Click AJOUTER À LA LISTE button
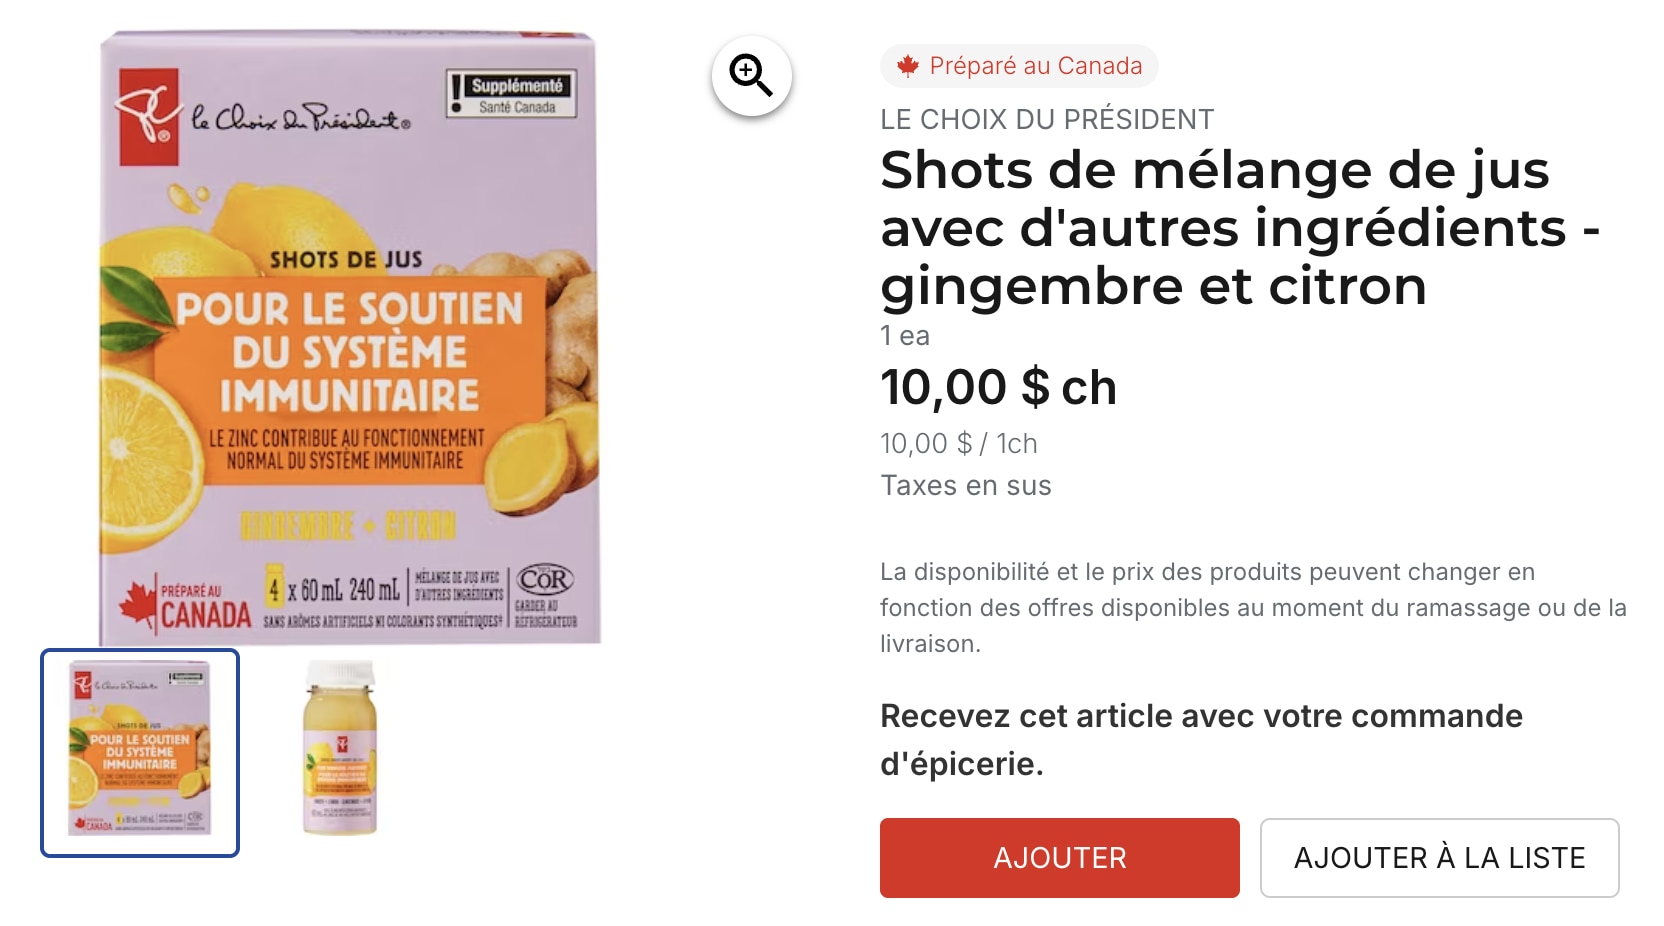1664x926 pixels. click(x=1439, y=858)
